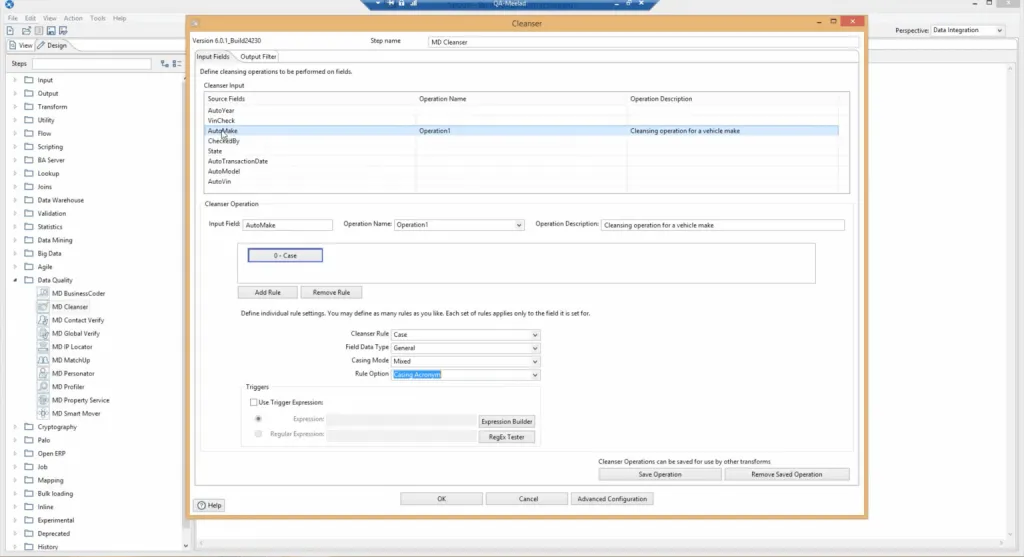1024x557 pixels.
Task: Open the Tools menu
Action: [x=97, y=18]
